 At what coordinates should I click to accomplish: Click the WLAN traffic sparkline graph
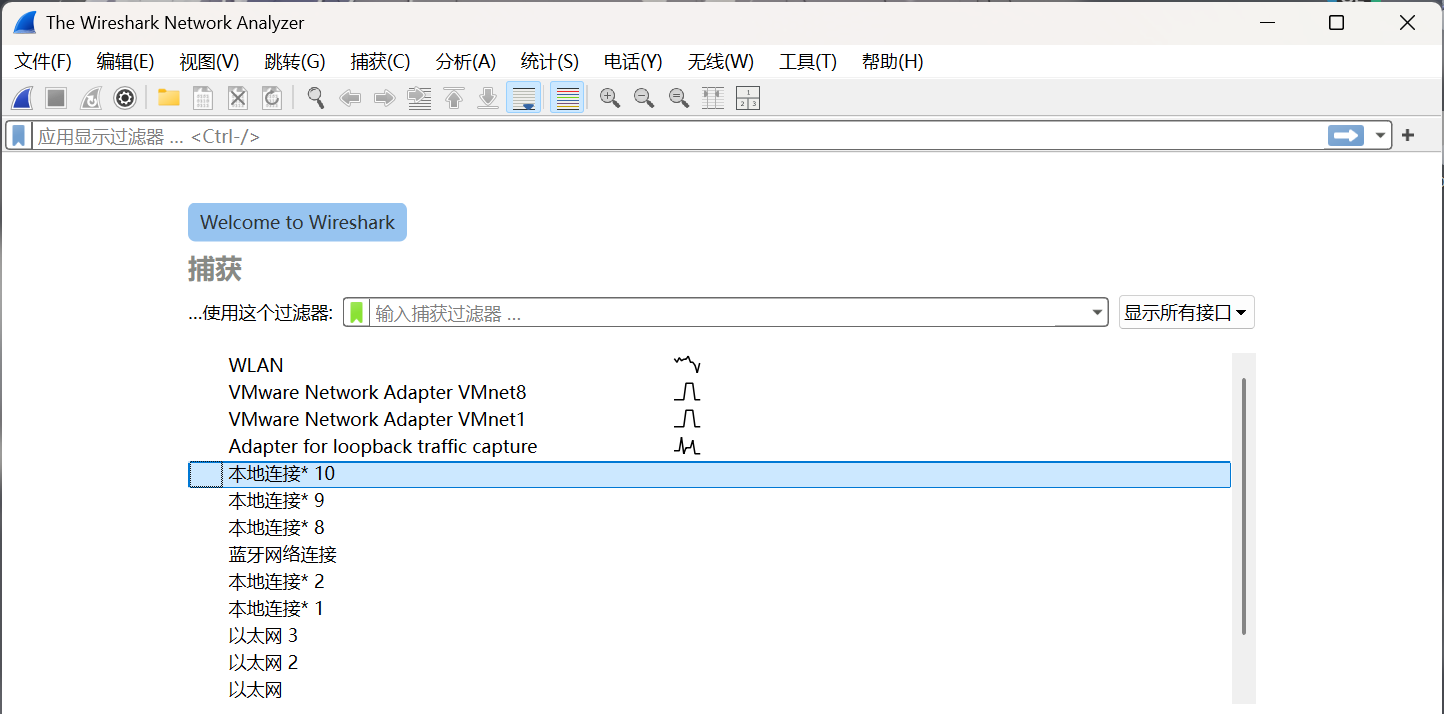point(687,365)
